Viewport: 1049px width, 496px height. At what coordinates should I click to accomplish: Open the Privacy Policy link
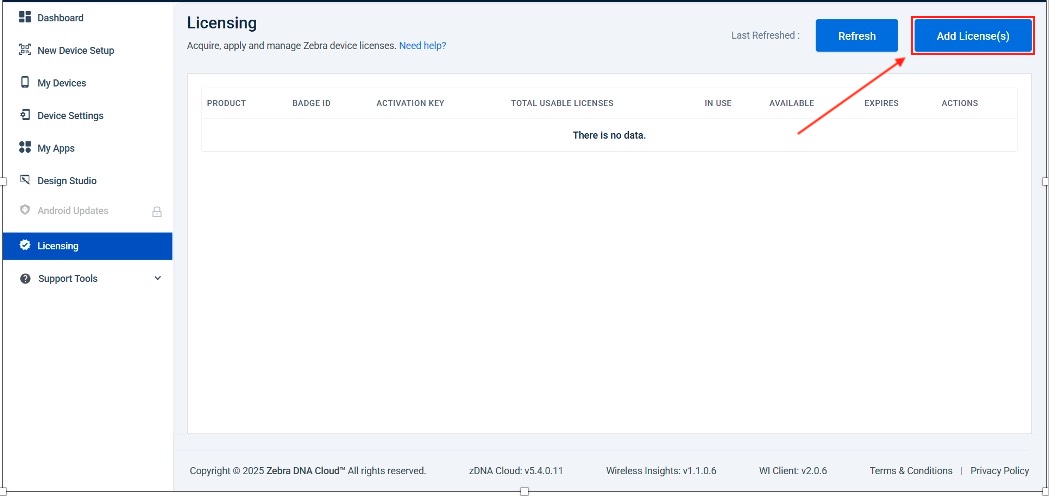click(x=999, y=471)
